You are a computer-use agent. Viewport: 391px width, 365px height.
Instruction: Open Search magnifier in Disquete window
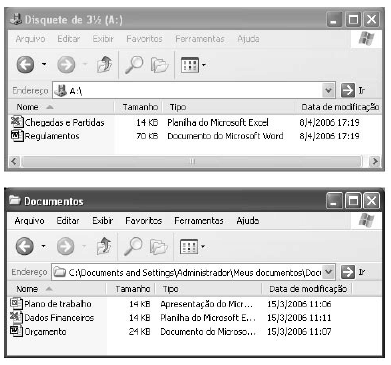(x=134, y=64)
